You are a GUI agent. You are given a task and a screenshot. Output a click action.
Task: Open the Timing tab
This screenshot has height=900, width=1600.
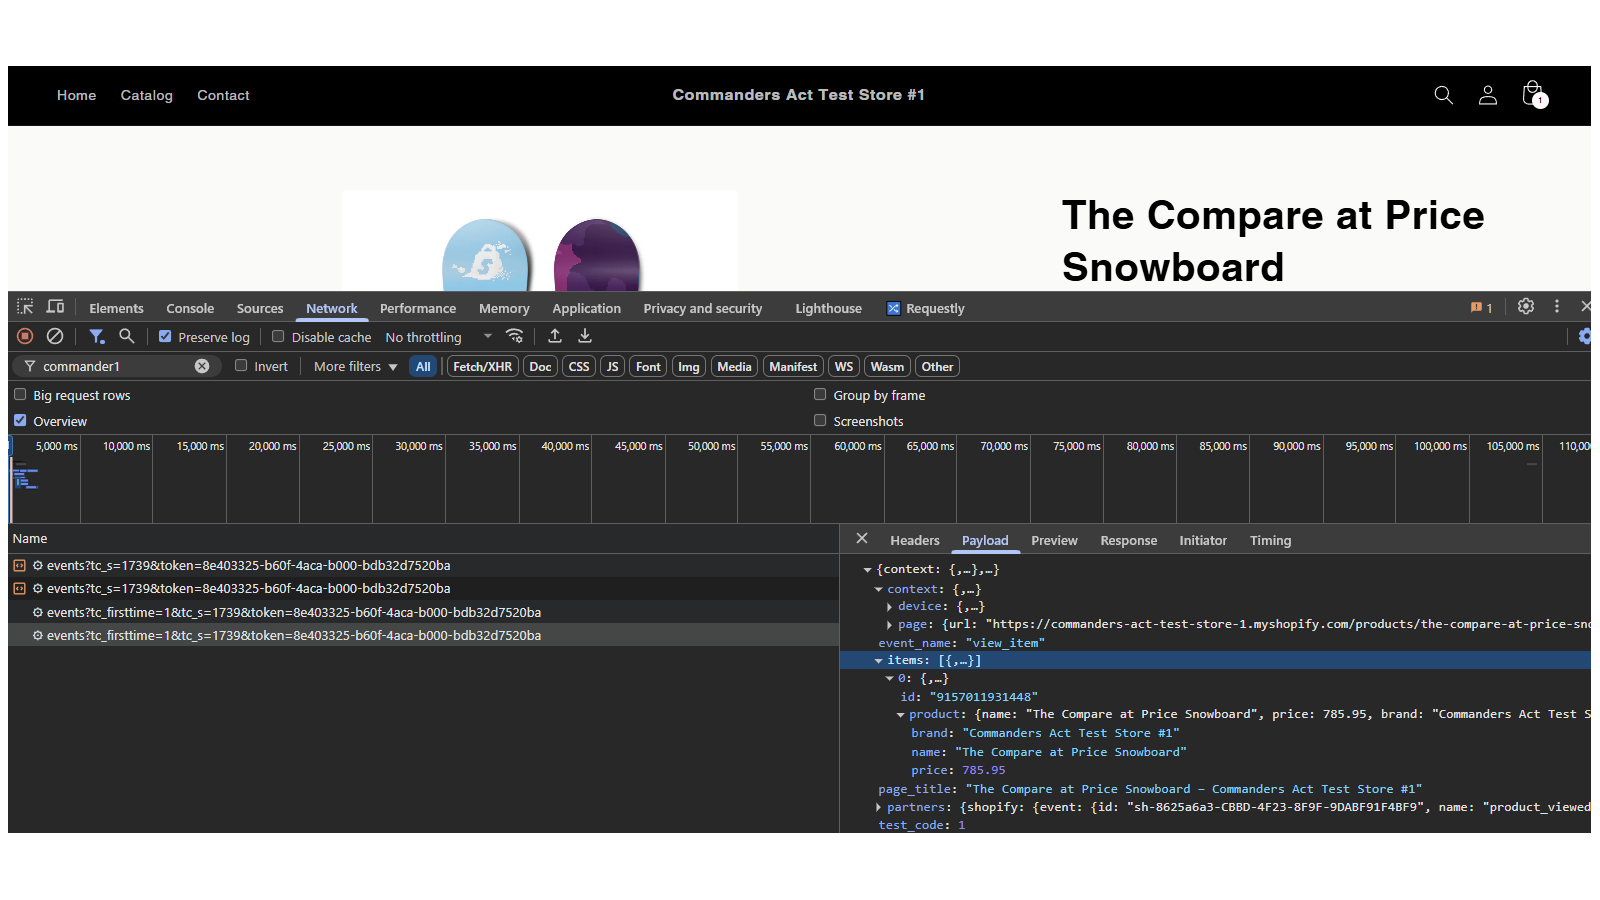(x=1270, y=540)
